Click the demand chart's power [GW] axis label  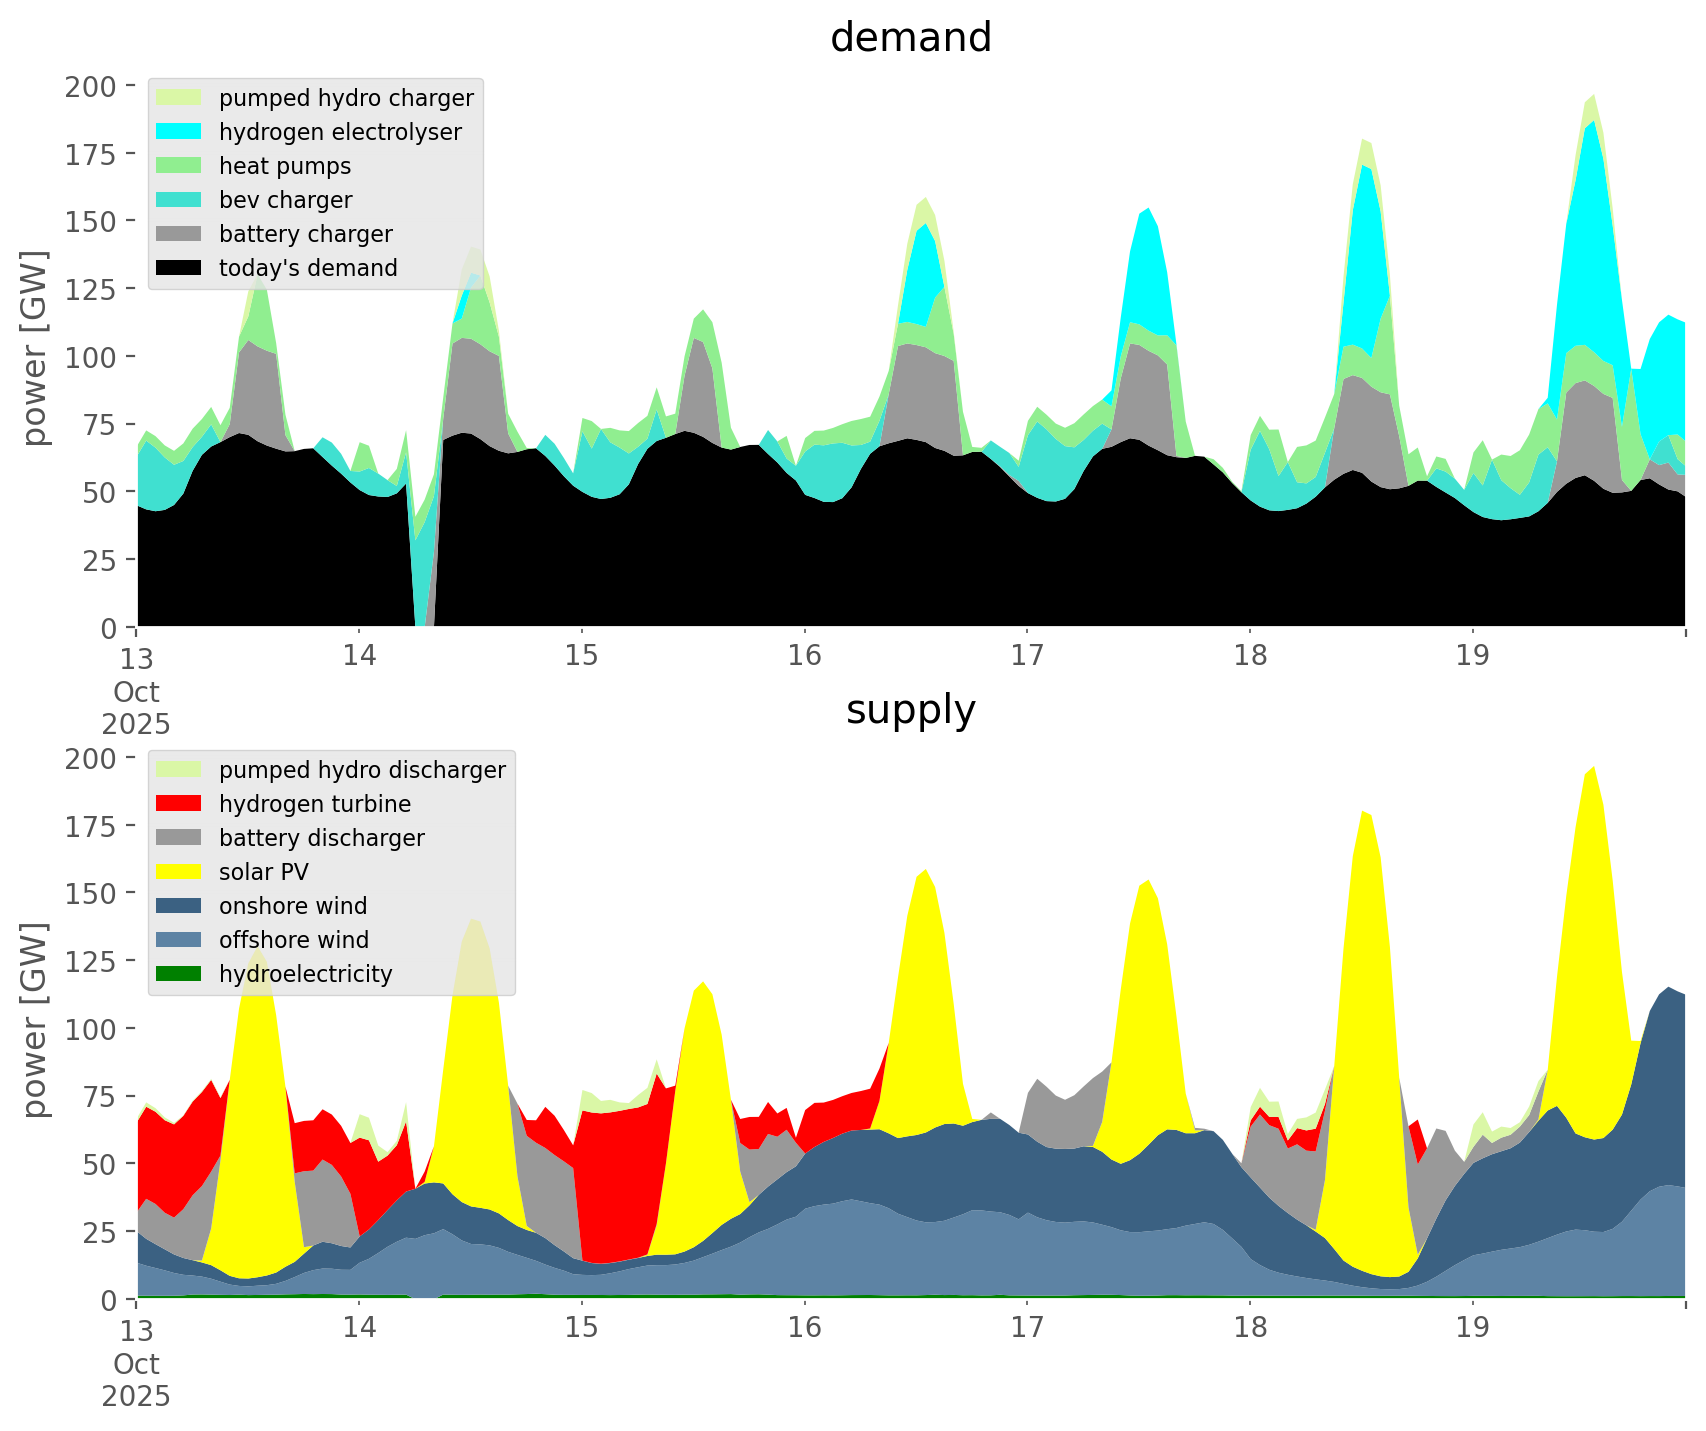click(x=35, y=348)
